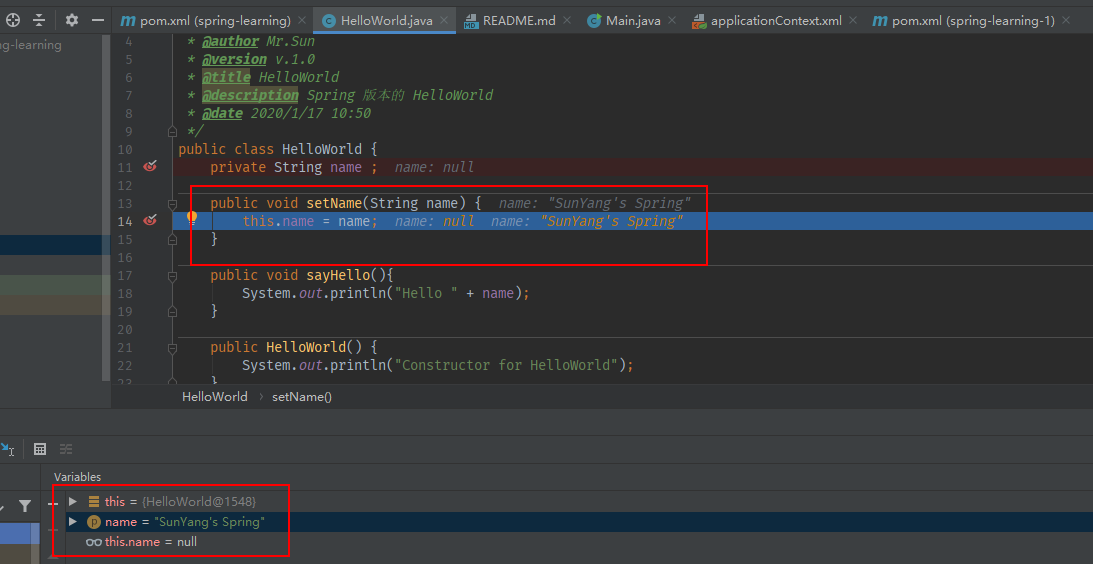
Task: Close the Main.java tab
Action: [672, 21]
